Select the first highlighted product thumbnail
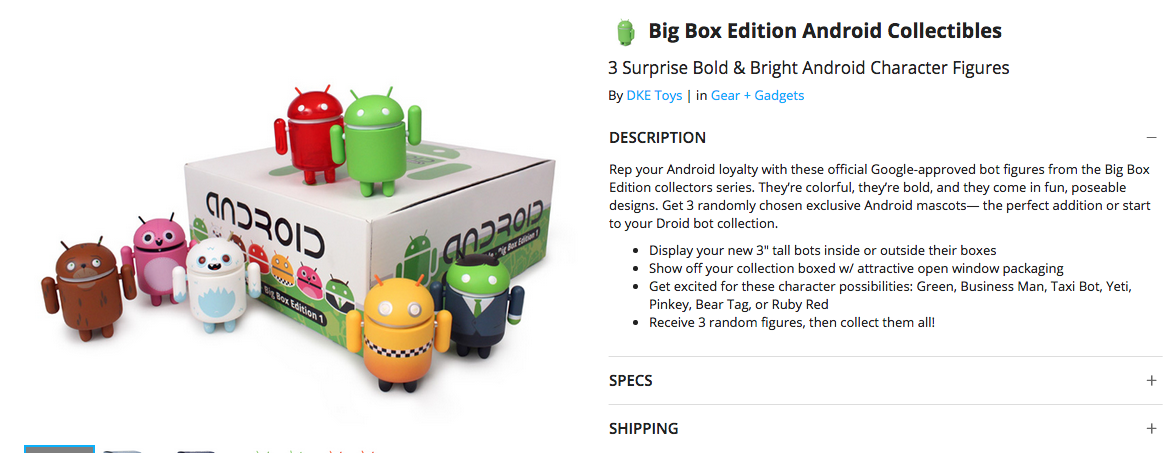 (x=59, y=448)
